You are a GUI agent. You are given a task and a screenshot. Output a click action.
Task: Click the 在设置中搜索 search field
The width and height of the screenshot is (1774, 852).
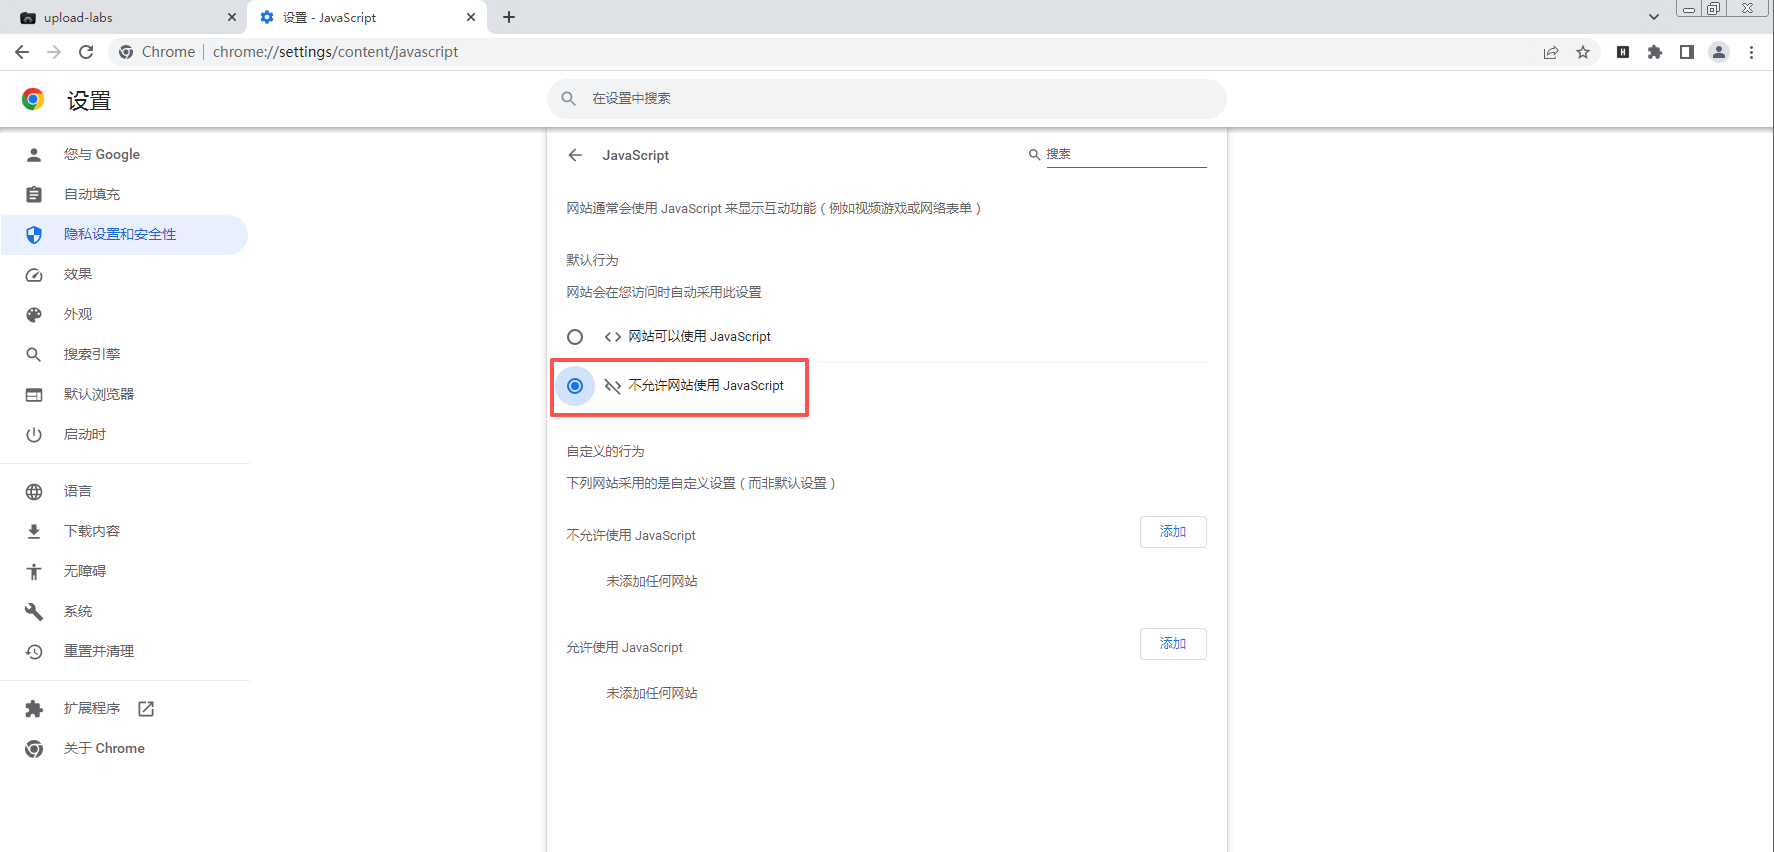[886, 98]
